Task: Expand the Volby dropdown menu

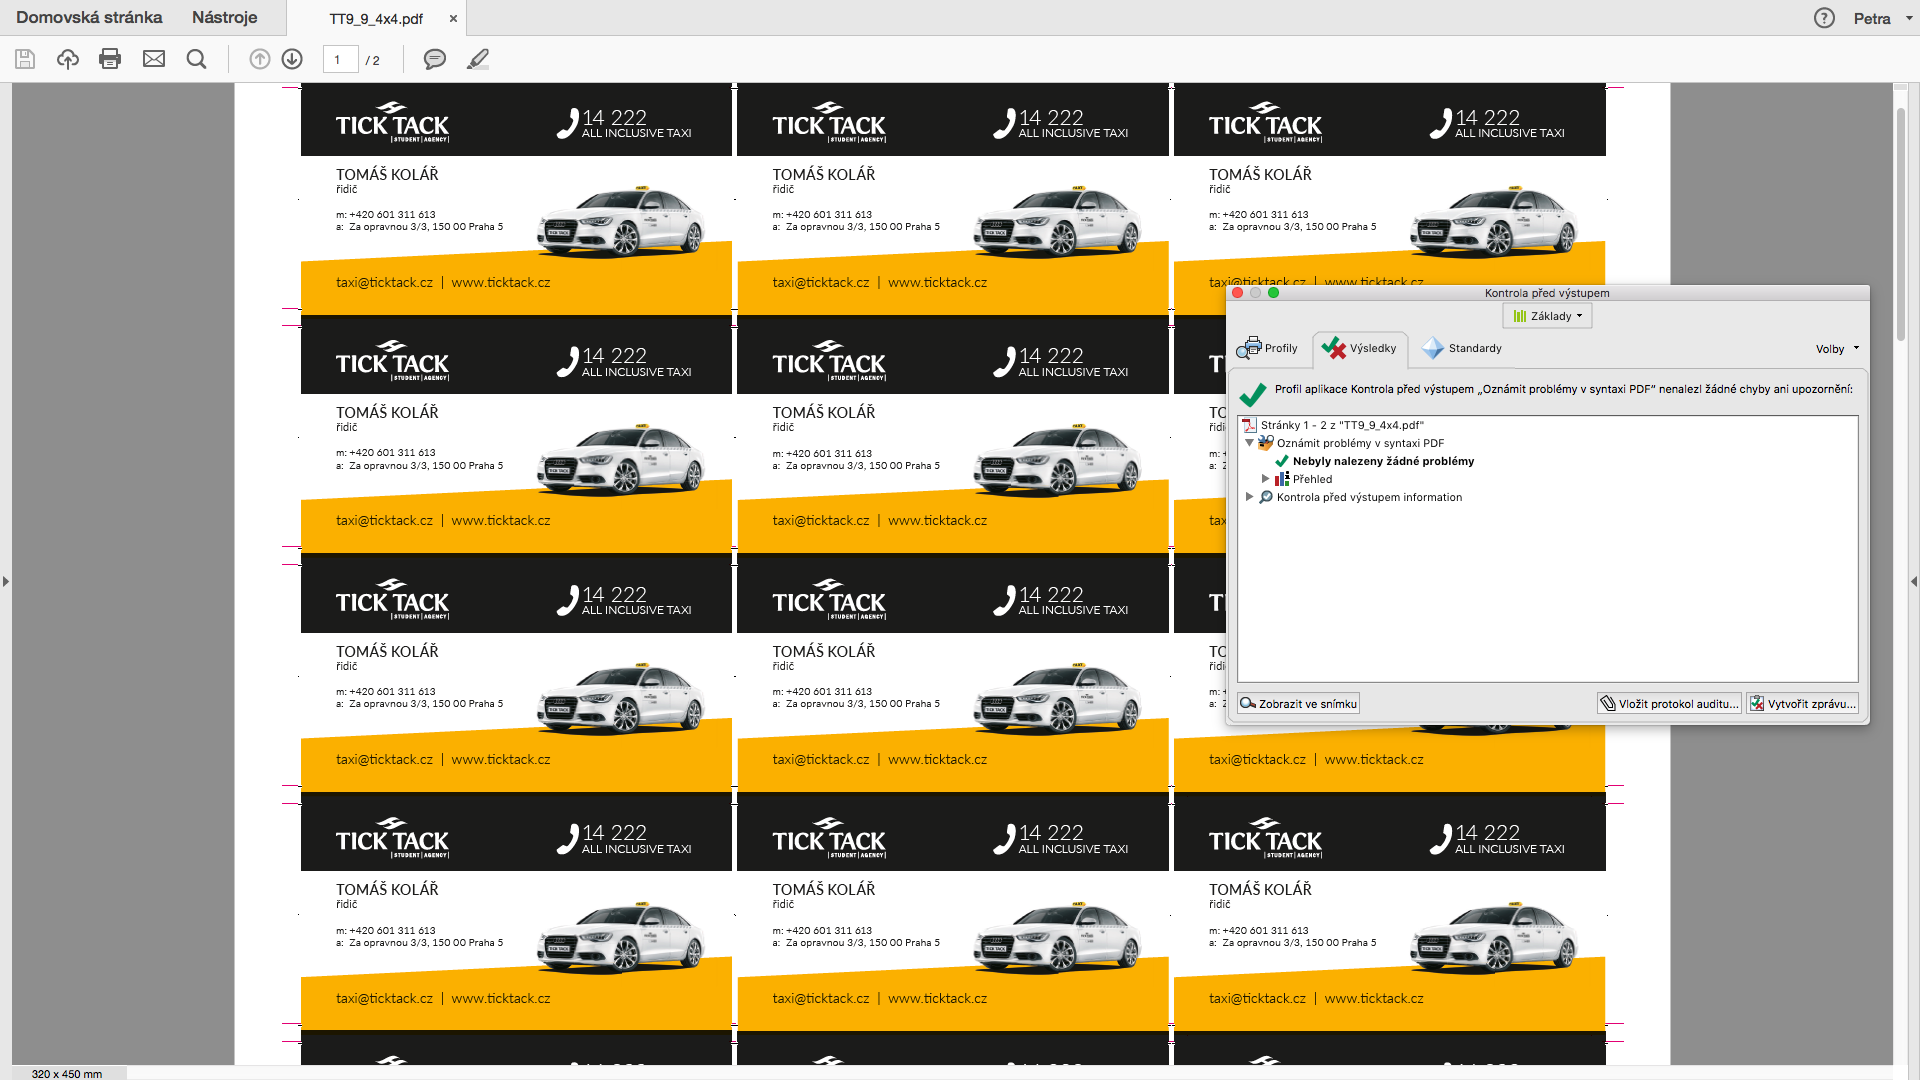Action: click(x=1834, y=347)
